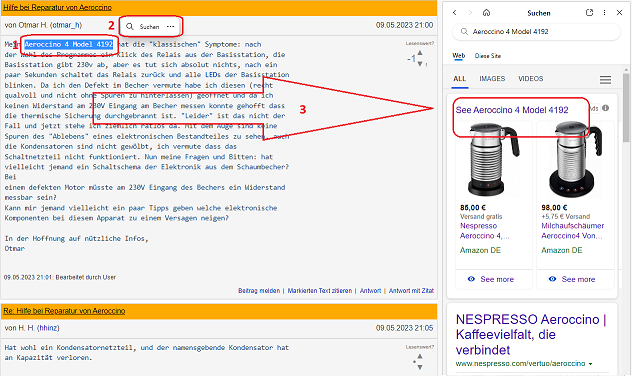Open the hhinz user profile link
This screenshot has width=632, height=376.
[x=48, y=328]
